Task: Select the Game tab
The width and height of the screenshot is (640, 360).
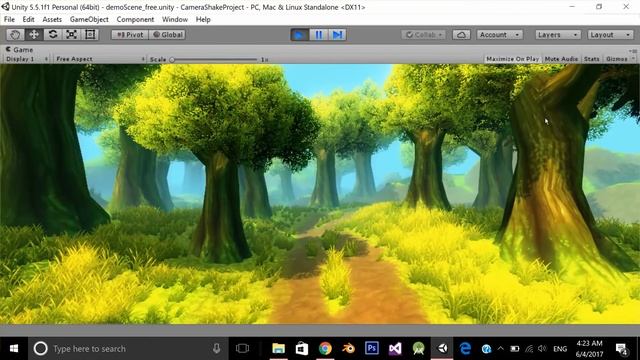Action: tap(19, 49)
